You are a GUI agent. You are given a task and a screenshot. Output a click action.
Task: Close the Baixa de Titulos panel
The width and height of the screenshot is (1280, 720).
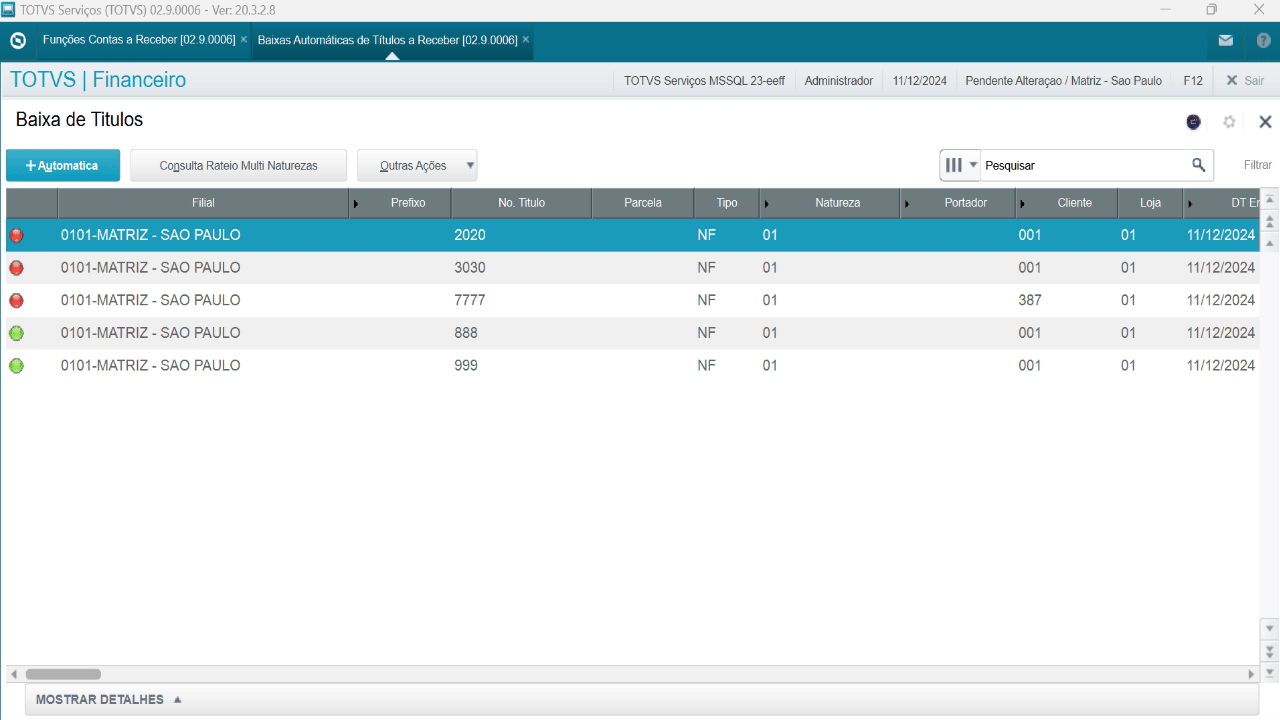point(1264,122)
